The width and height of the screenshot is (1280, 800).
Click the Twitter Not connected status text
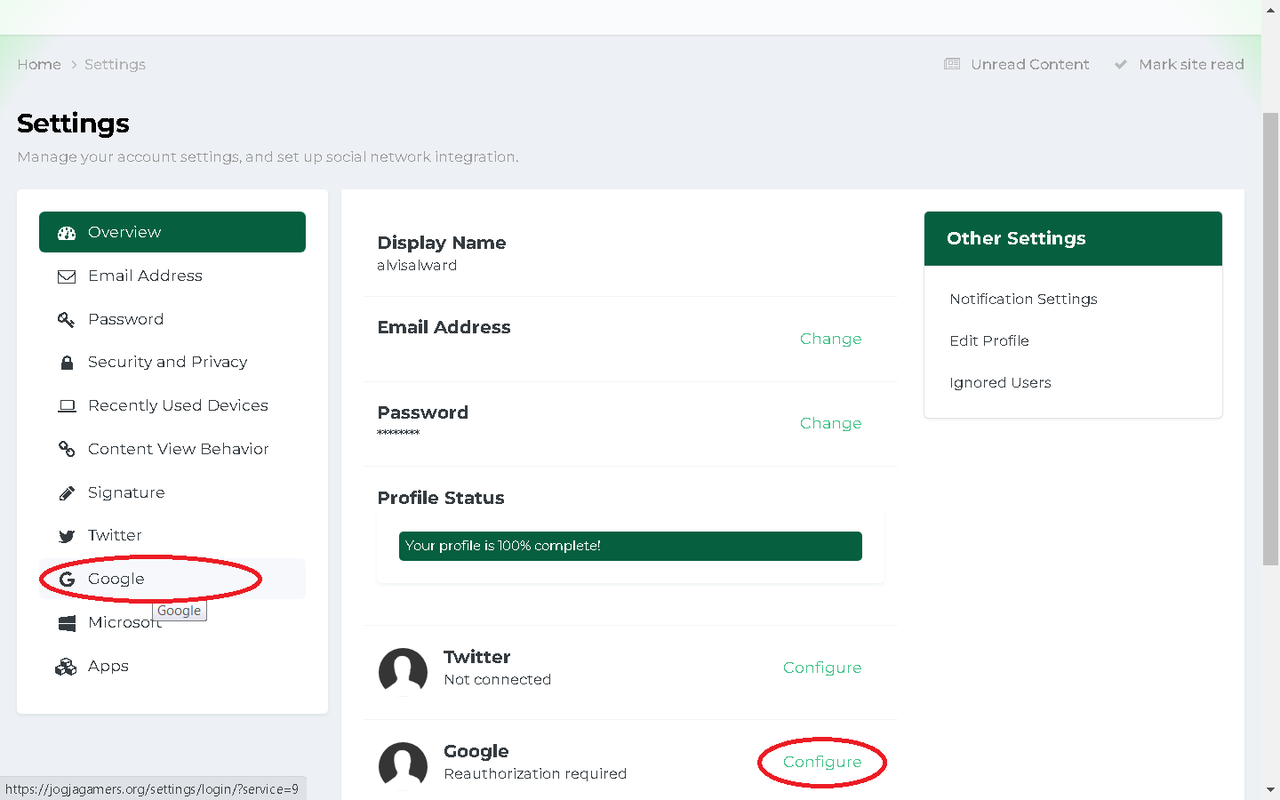497,680
